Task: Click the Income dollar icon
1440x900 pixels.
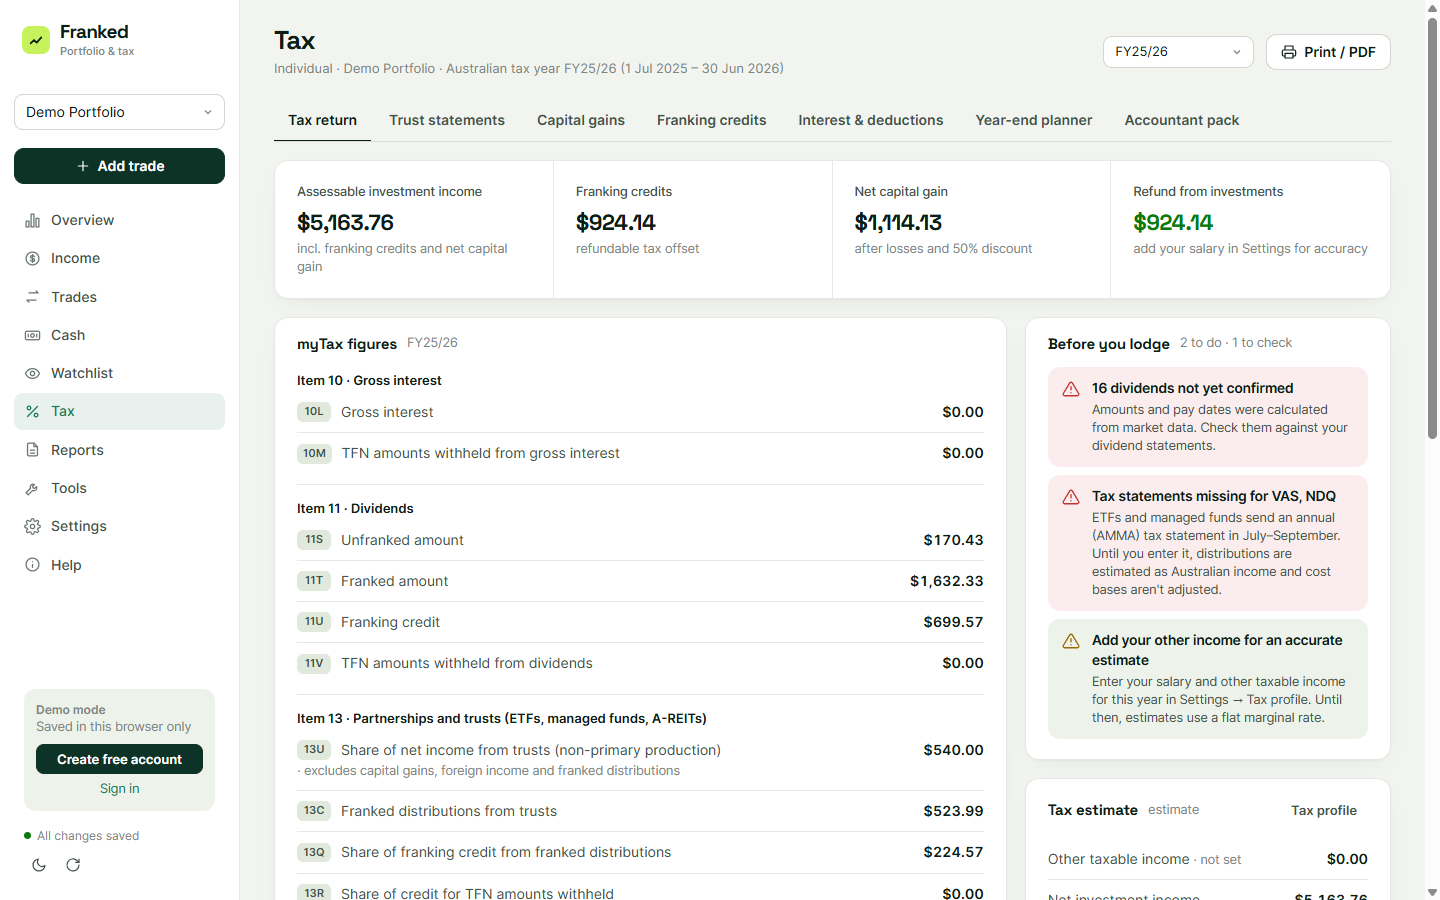Action: tap(33, 259)
